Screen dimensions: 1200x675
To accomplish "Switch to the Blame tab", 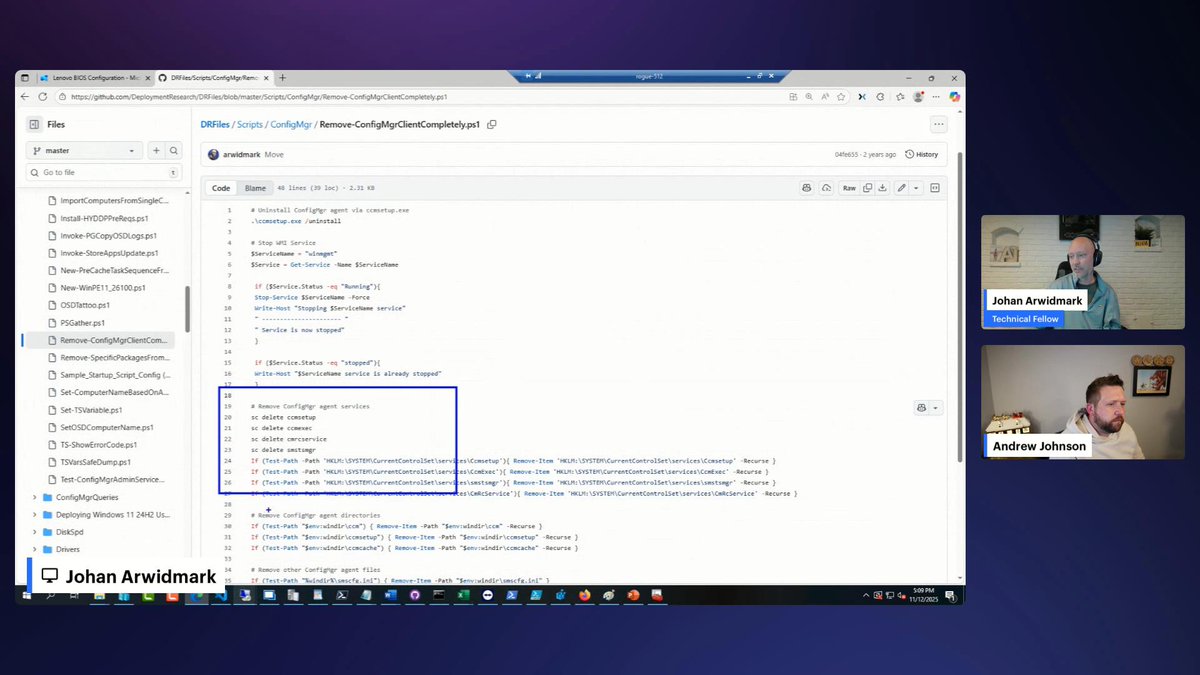I will (256, 188).
